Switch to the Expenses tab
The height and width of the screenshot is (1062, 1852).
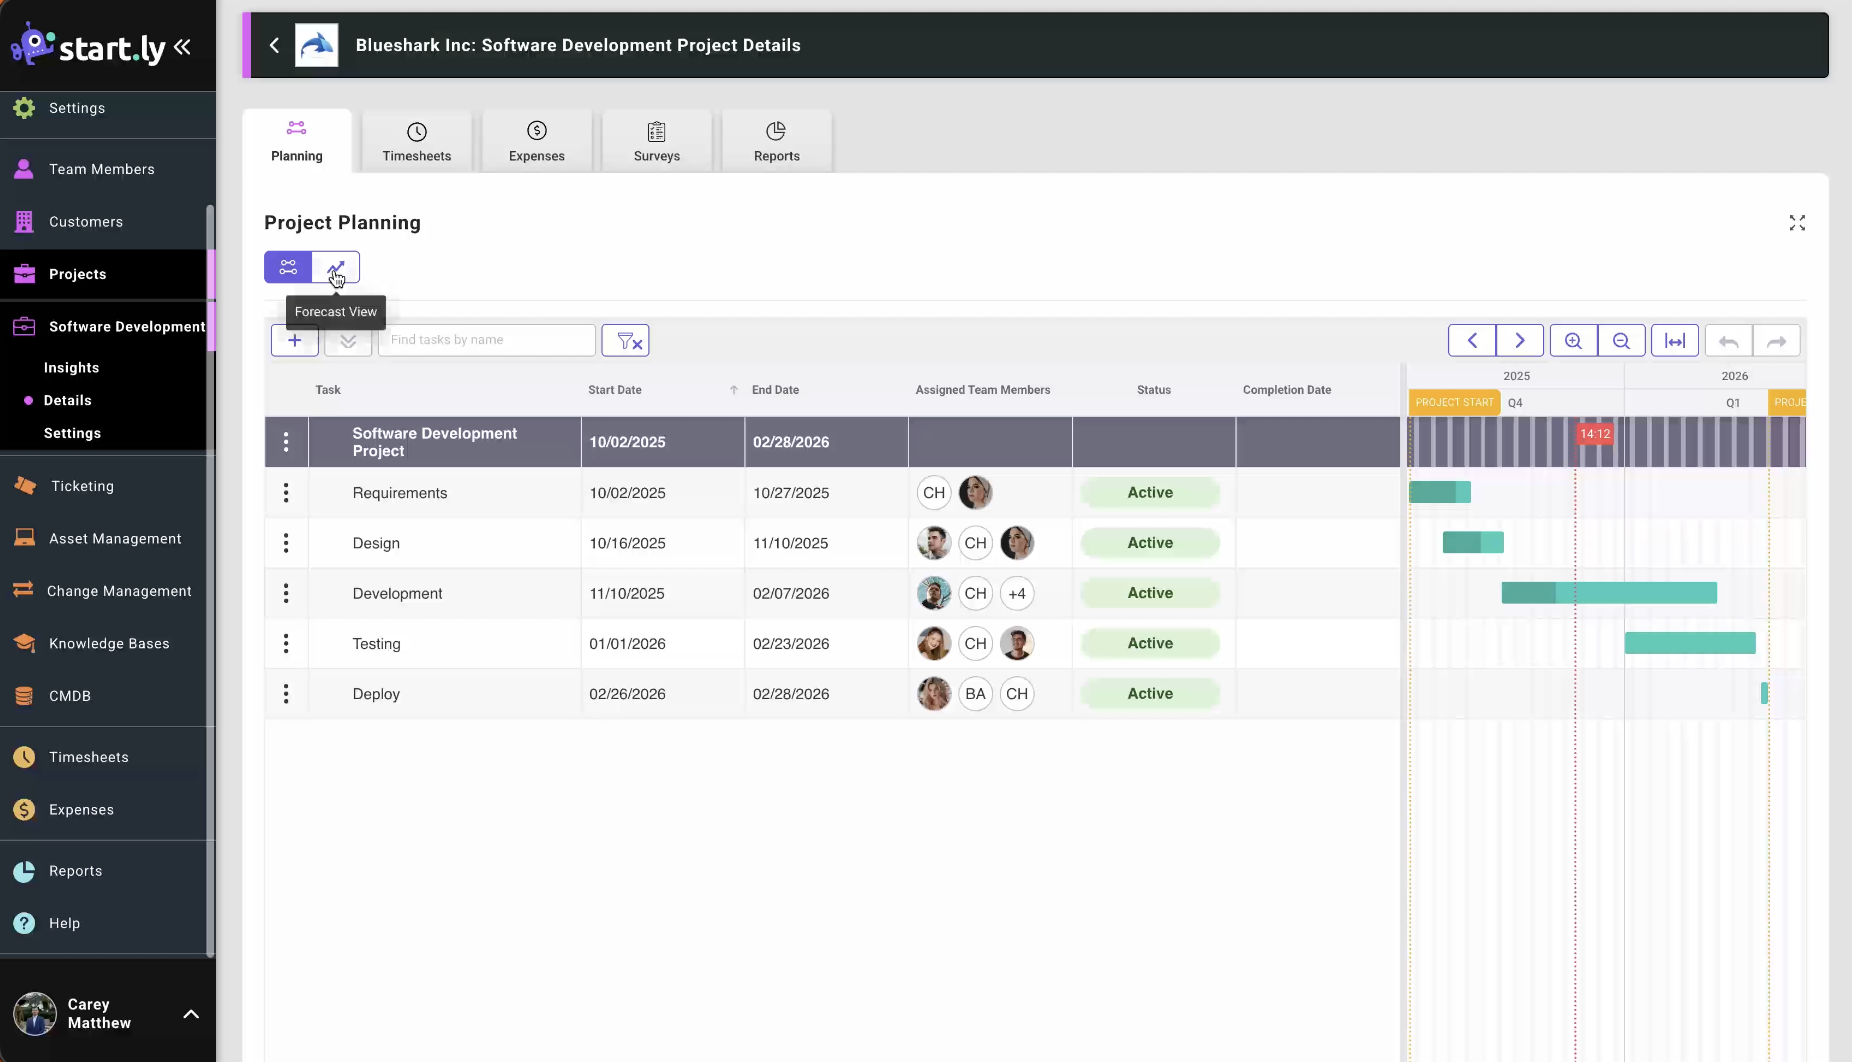click(536, 141)
